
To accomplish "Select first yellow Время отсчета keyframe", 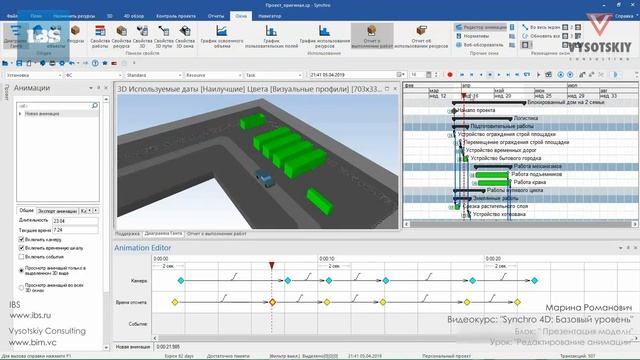I will tap(175, 302).
